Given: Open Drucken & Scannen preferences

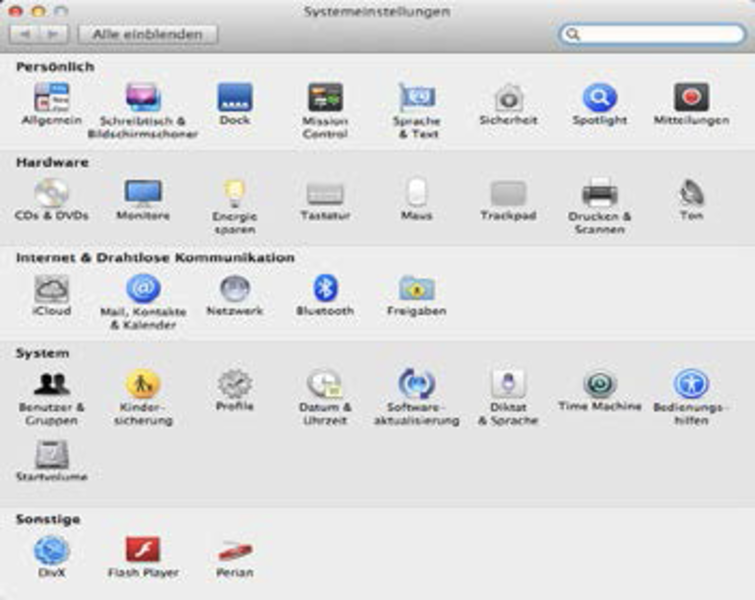Looking at the screenshot, I should pyautogui.click(x=599, y=206).
